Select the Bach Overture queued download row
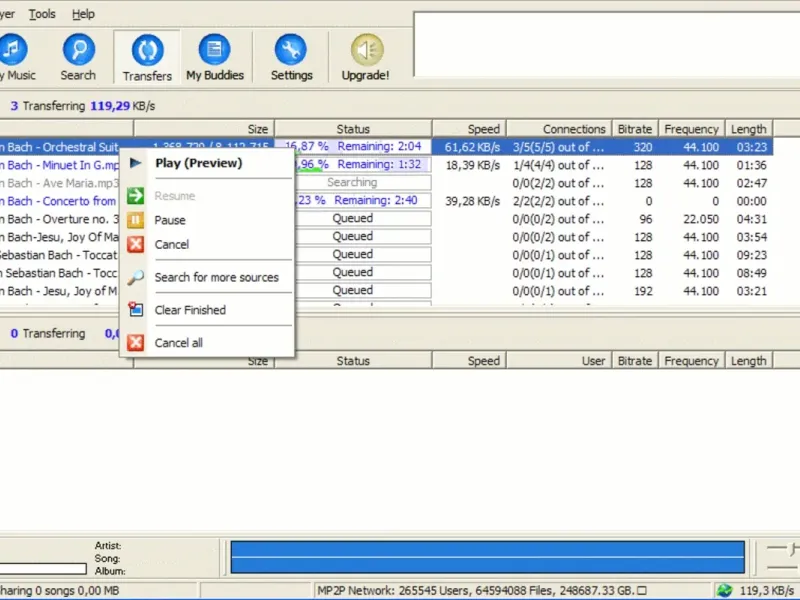This screenshot has width=800, height=600. (60, 219)
